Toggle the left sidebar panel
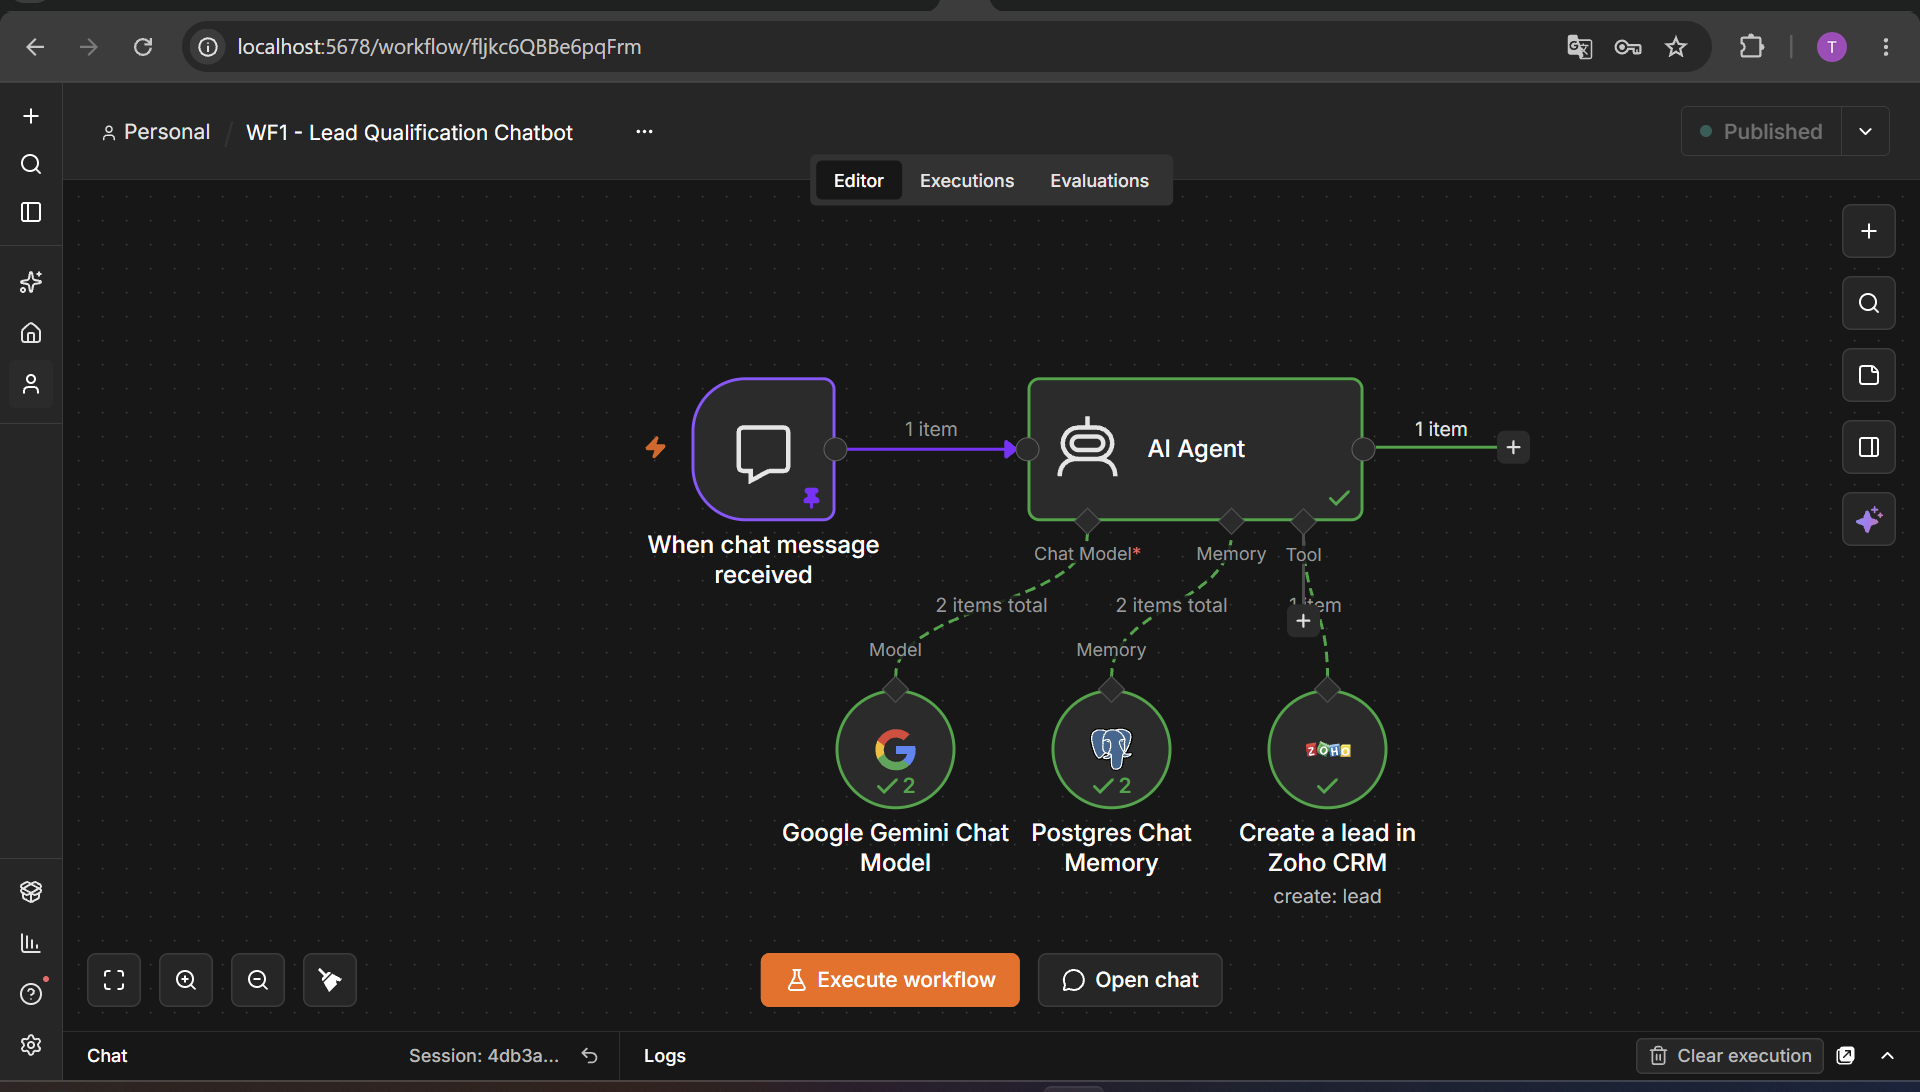This screenshot has height=1092, width=1920. (31, 212)
